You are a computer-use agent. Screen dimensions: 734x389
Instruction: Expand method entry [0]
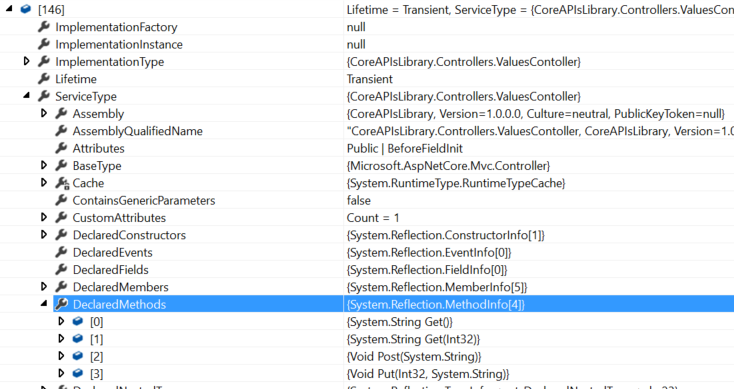coord(61,321)
